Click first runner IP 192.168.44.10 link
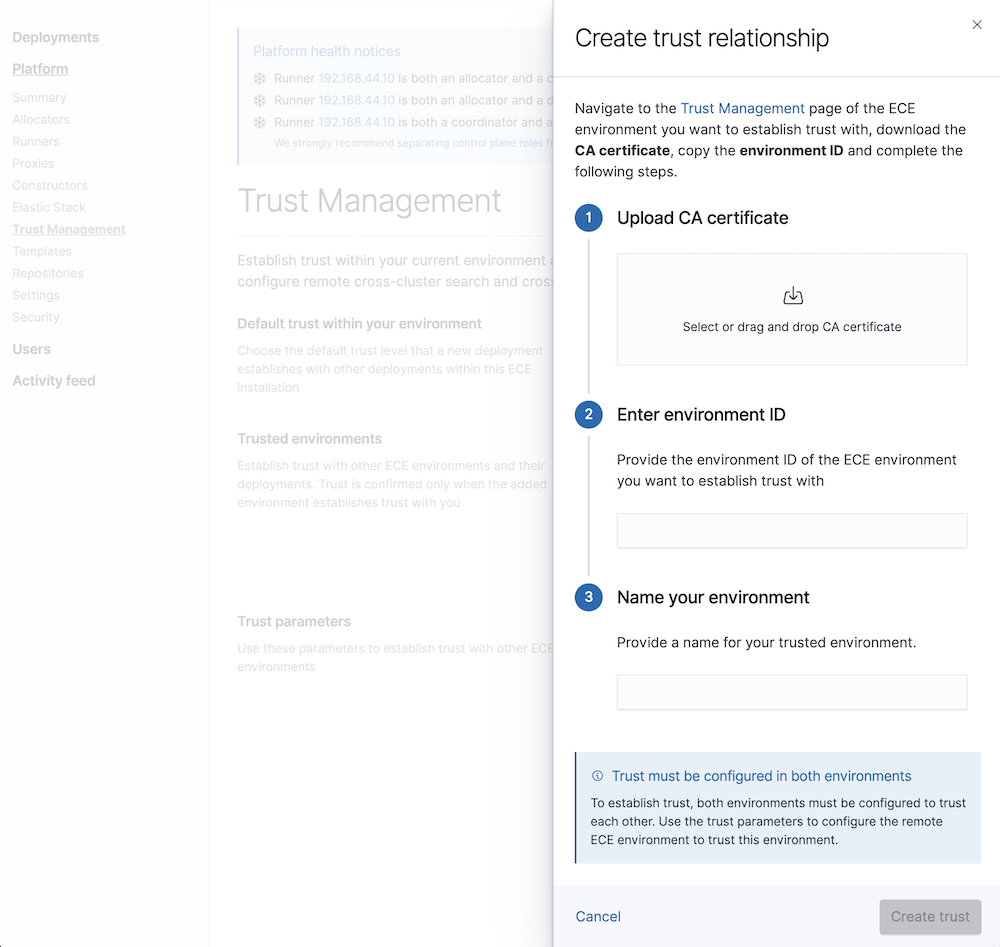 (x=356, y=78)
